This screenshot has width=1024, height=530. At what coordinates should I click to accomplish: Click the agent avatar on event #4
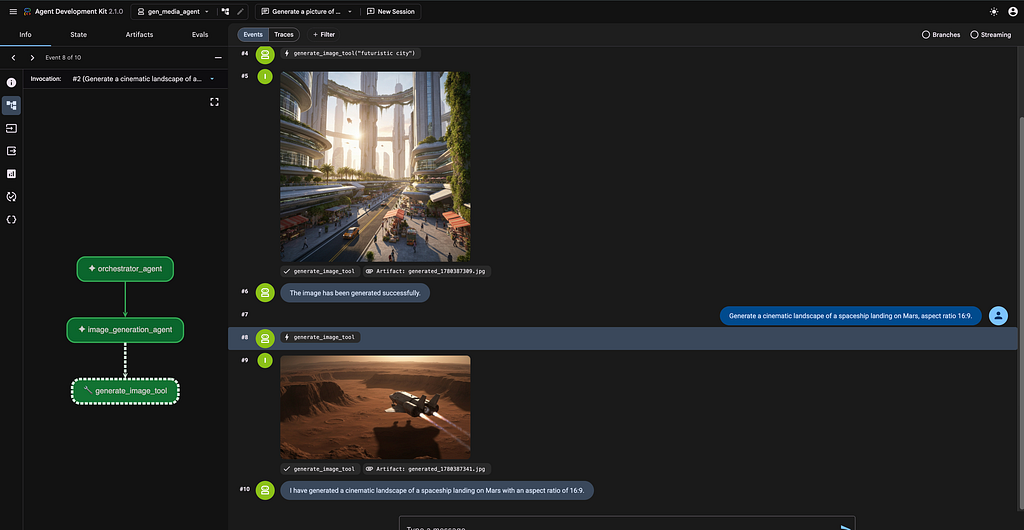point(264,54)
